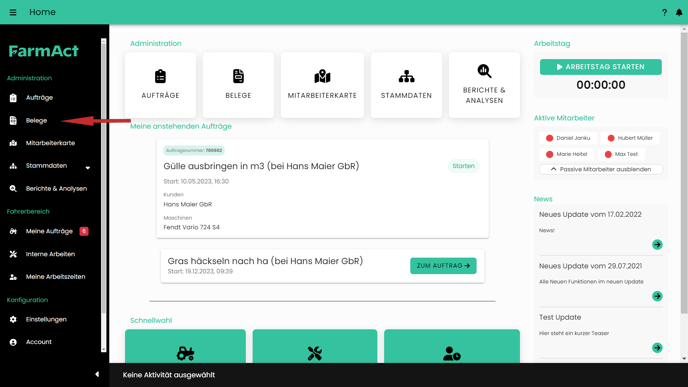Viewport: 688px width, 387px height.
Task: Click the help question mark icon
Action: click(x=664, y=12)
